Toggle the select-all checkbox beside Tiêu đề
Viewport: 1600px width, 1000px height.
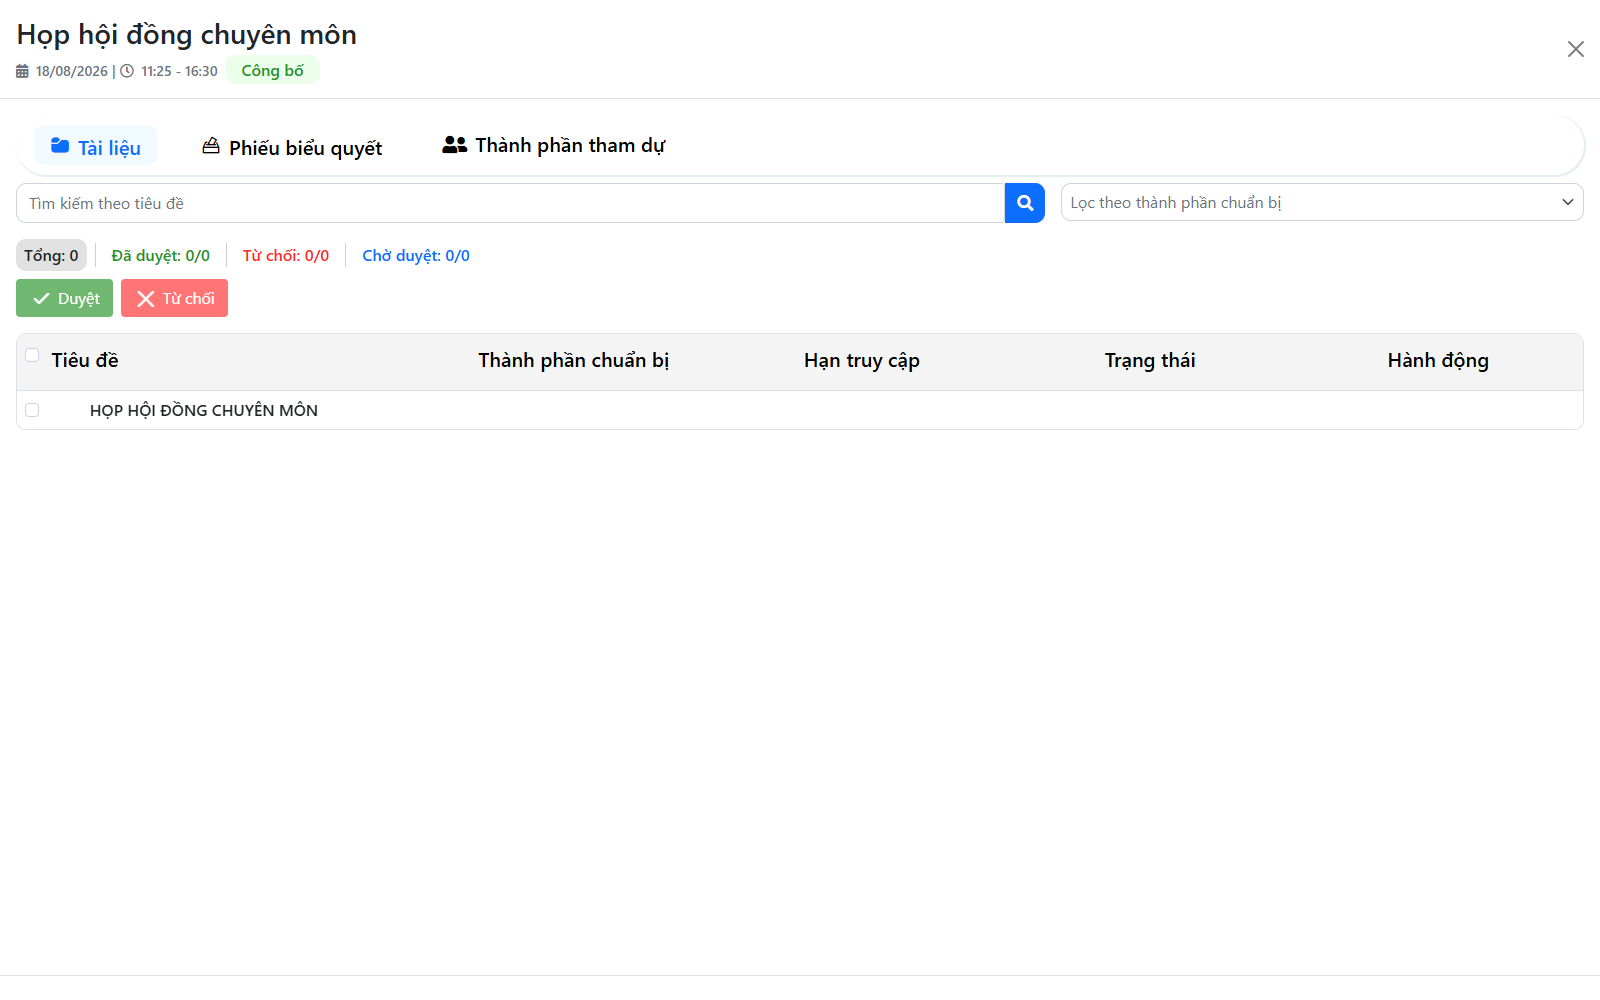pyautogui.click(x=32, y=355)
